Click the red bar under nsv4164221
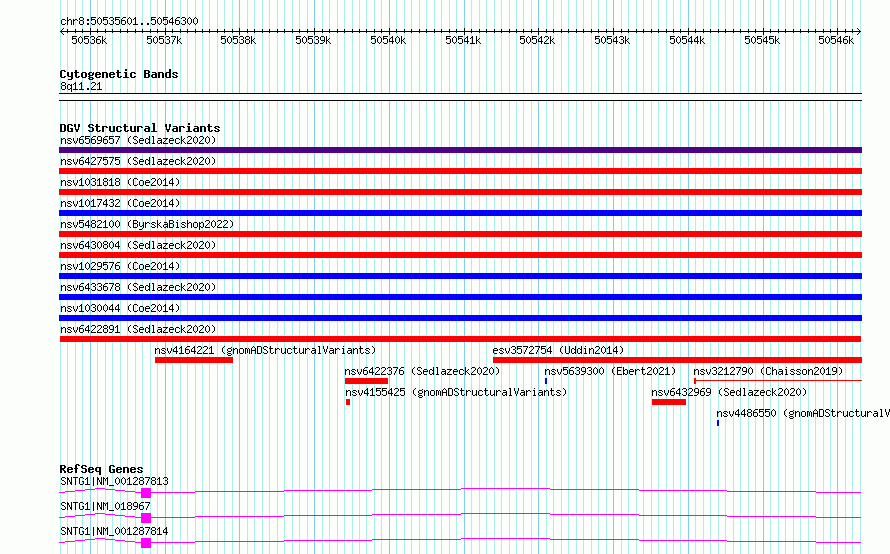This screenshot has width=890, height=554. click(194, 360)
